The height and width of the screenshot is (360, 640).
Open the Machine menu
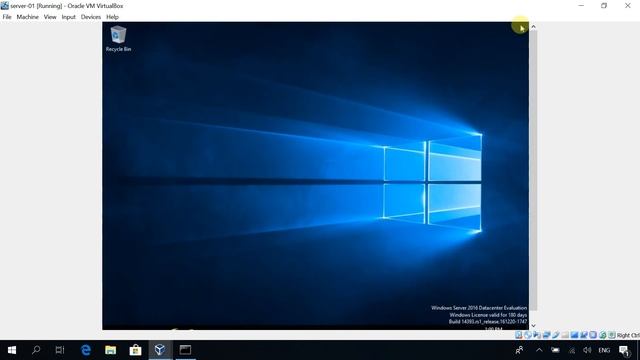[x=27, y=17]
